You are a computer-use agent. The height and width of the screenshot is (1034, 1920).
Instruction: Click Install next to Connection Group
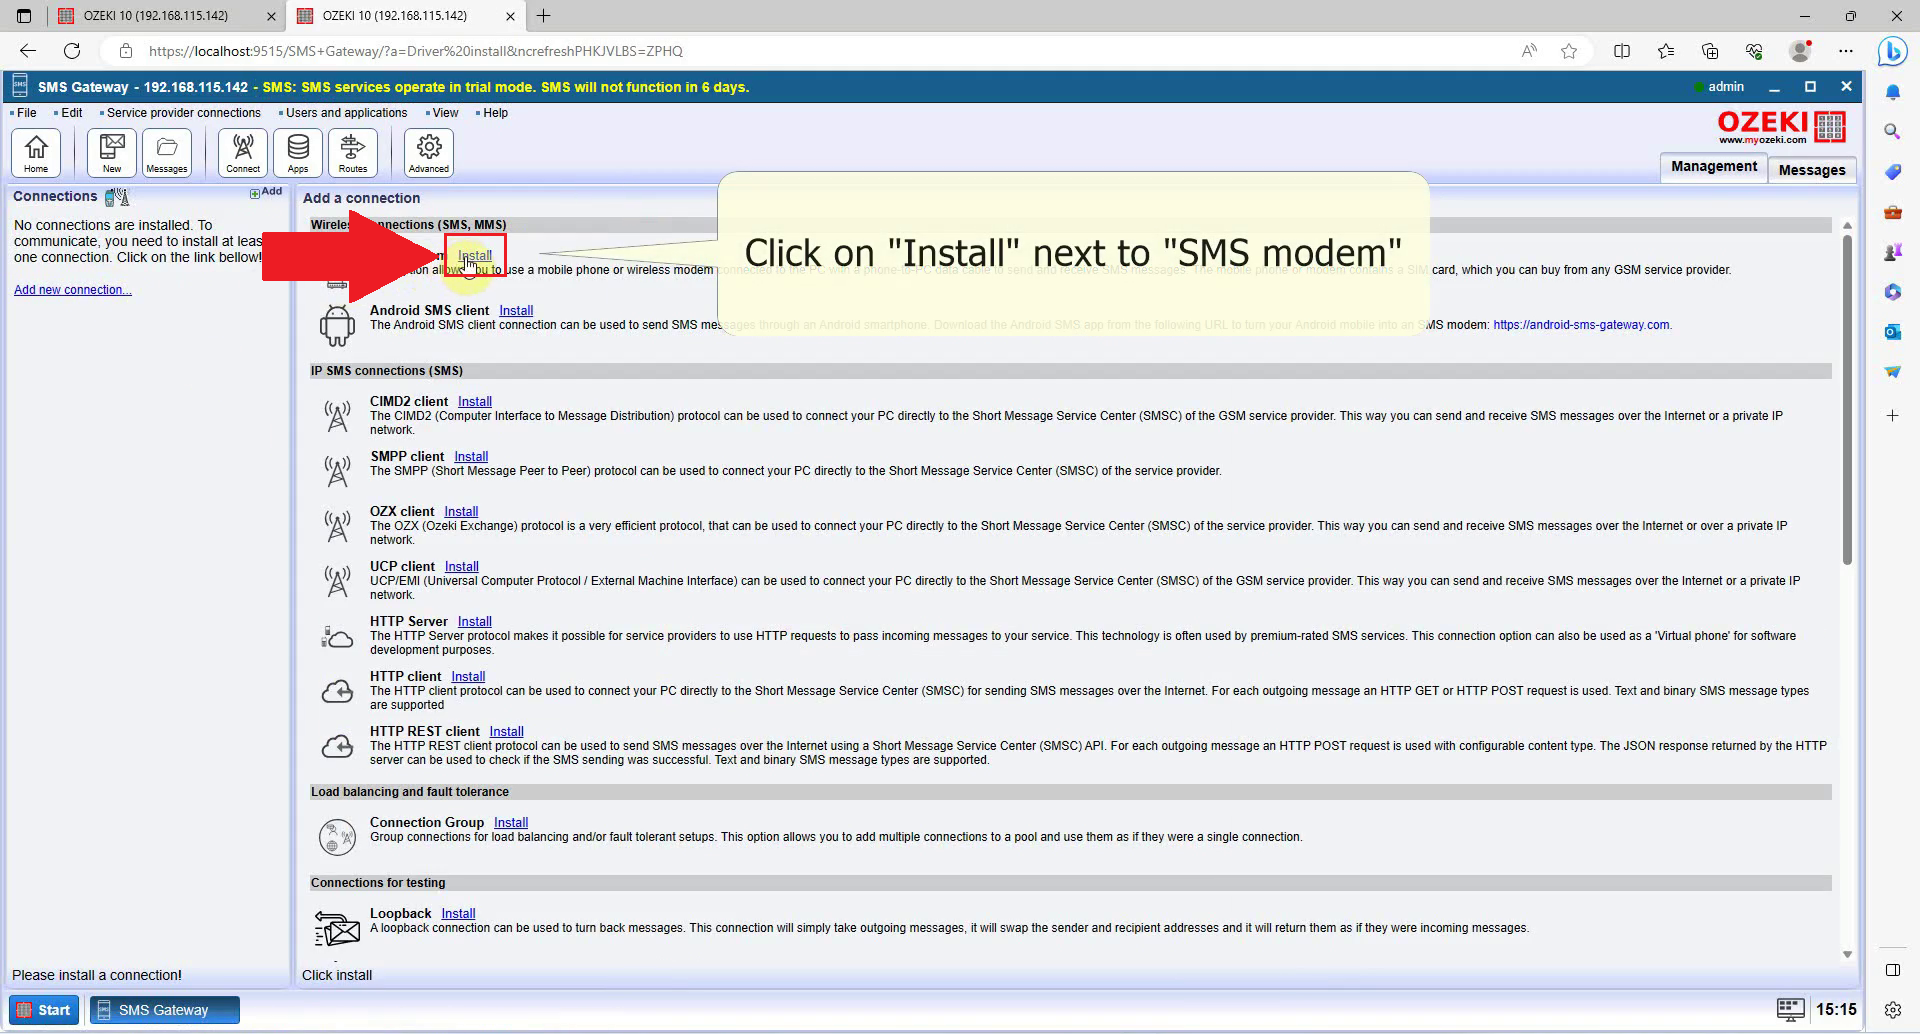coord(511,823)
